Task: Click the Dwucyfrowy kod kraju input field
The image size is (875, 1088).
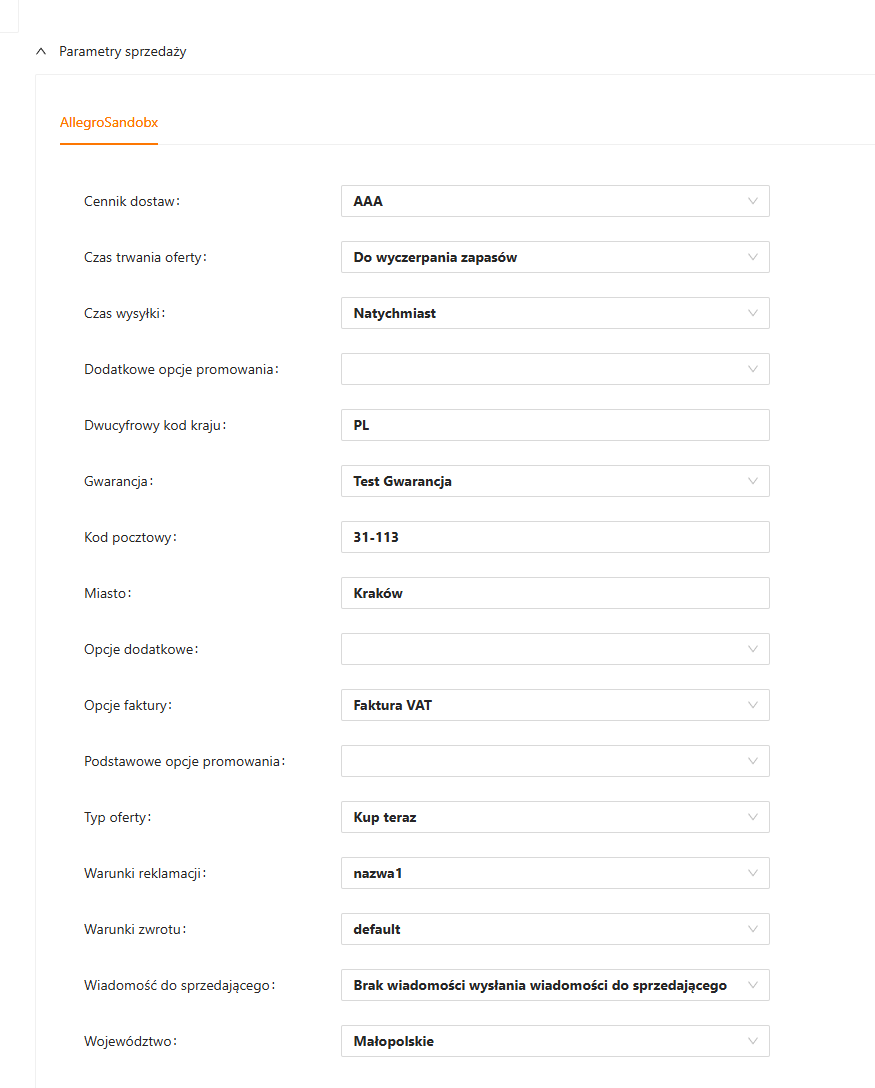Action: [555, 425]
